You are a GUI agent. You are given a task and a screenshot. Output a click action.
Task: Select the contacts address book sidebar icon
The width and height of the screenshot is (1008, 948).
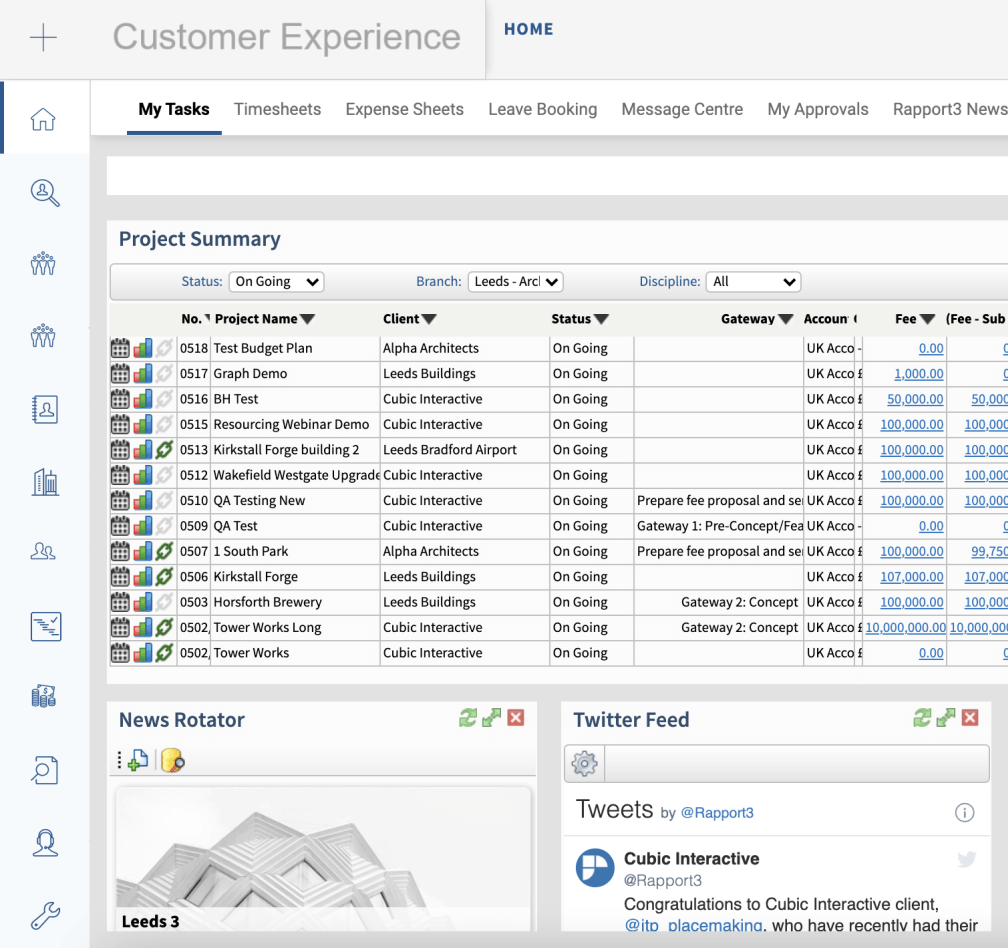tap(45, 409)
